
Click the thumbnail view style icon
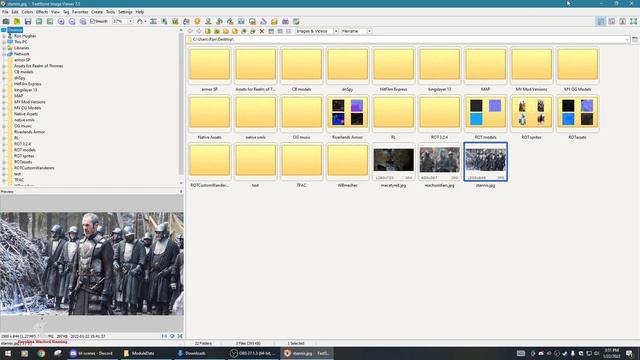[x=271, y=31]
